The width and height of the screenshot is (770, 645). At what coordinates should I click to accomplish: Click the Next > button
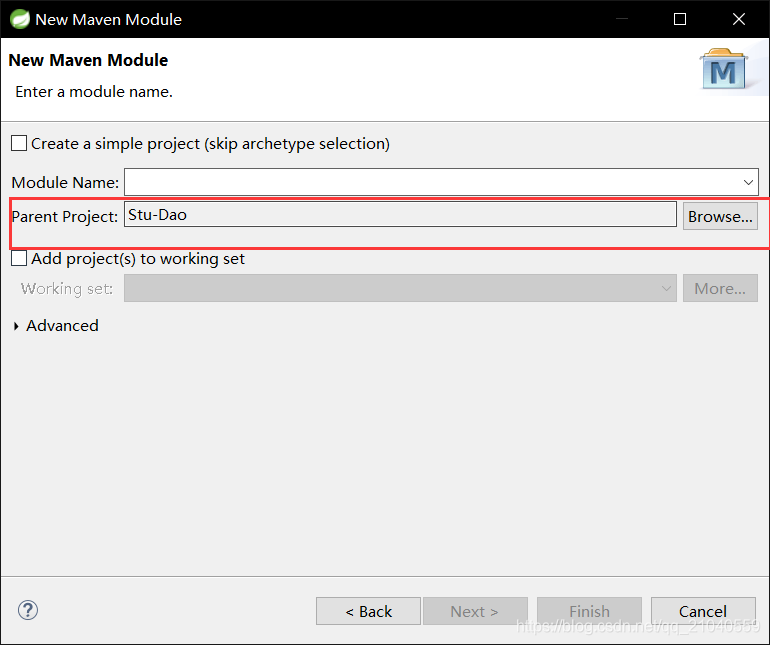(475, 611)
